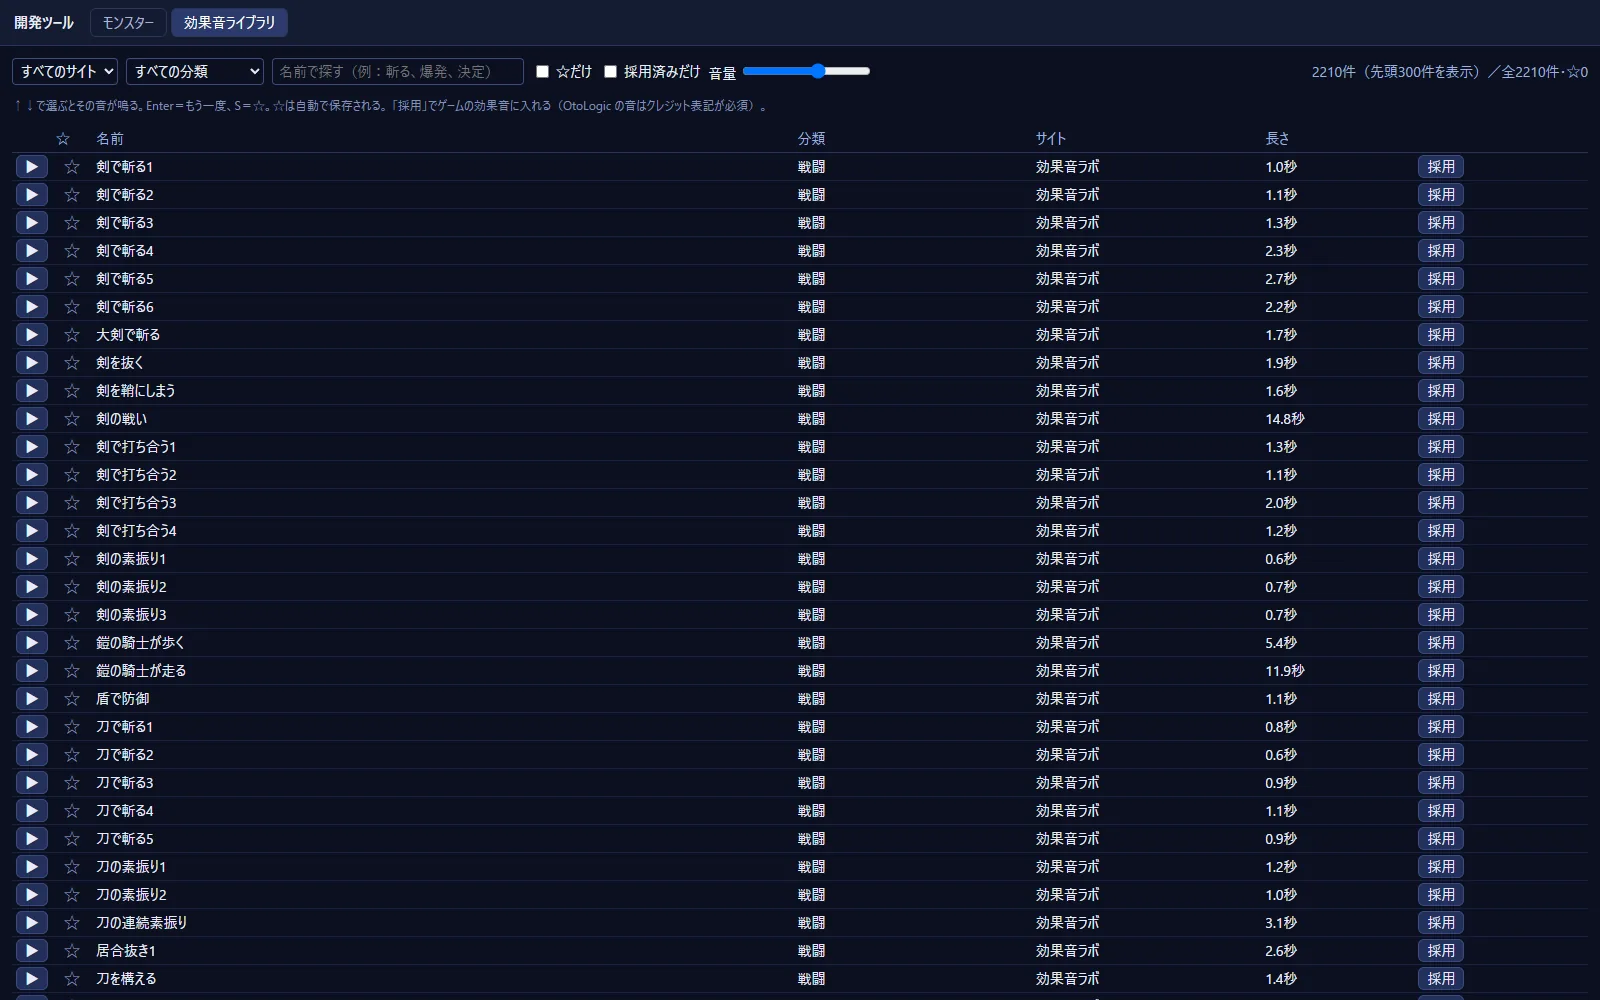This screenshot has height=1000, width=1600.
Task: Click the サイト column header
Action: pos(1051,139)
